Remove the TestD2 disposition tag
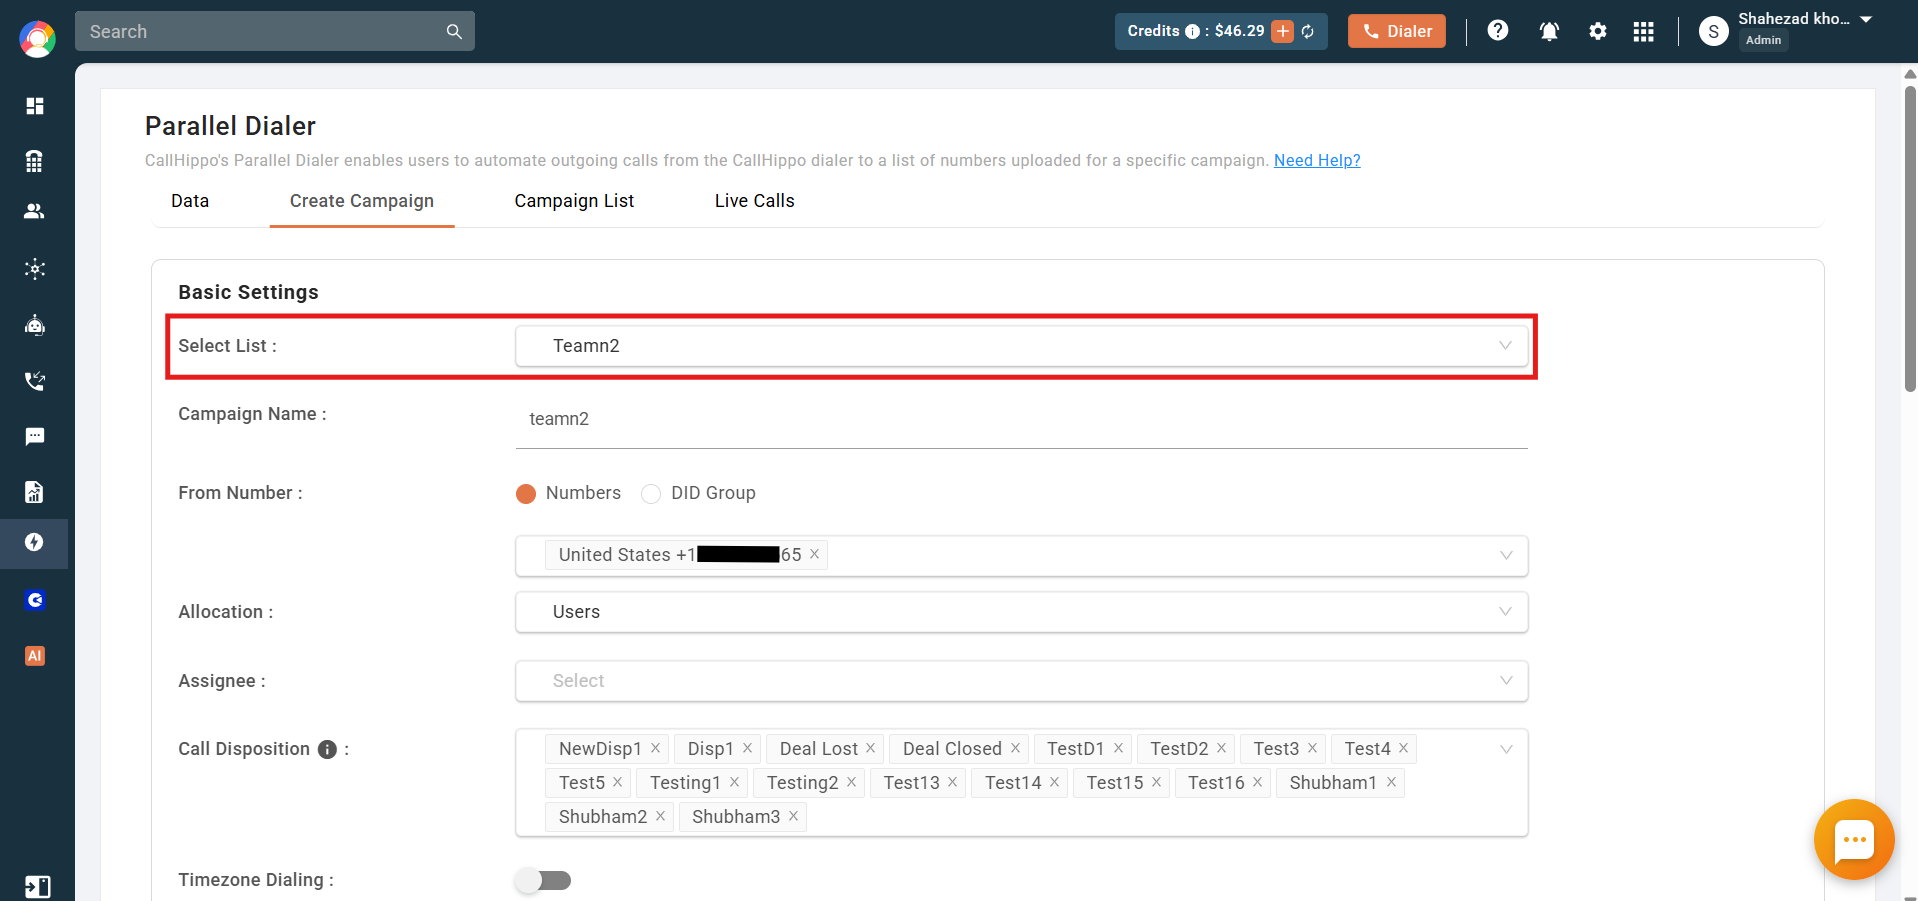 click(x=1222, y=748)
